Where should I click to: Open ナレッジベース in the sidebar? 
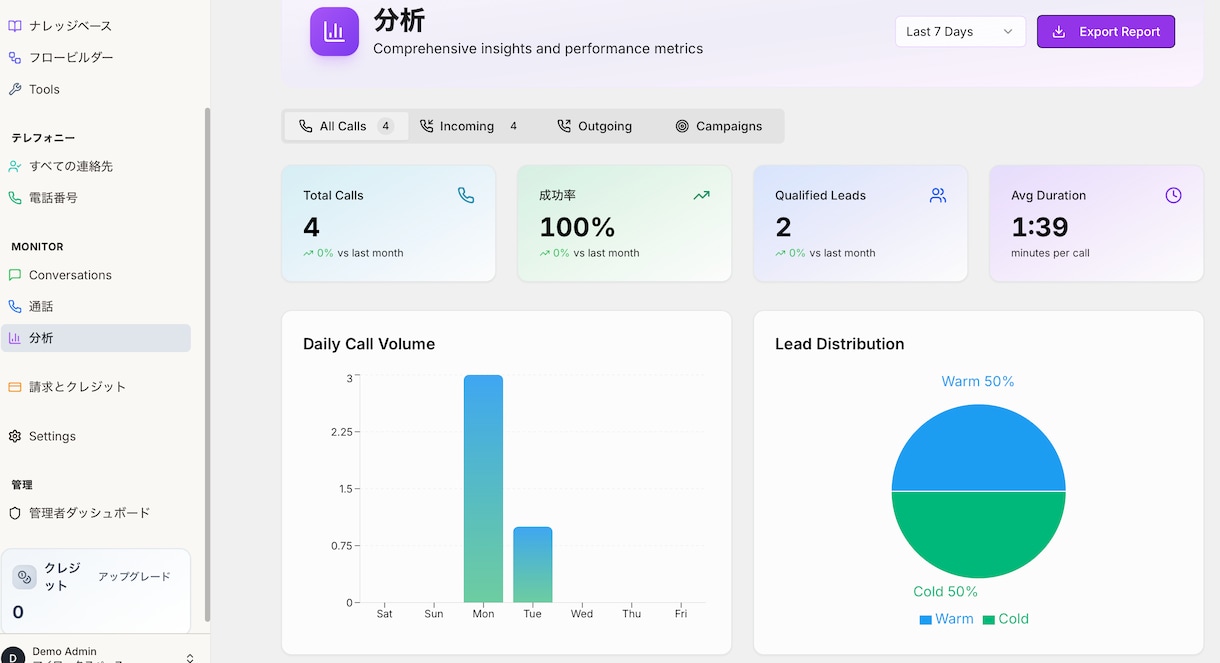[96, 26]
